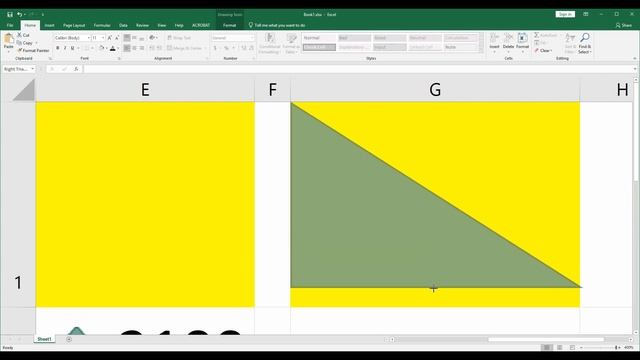Click the percent style icon

(226, 48)
